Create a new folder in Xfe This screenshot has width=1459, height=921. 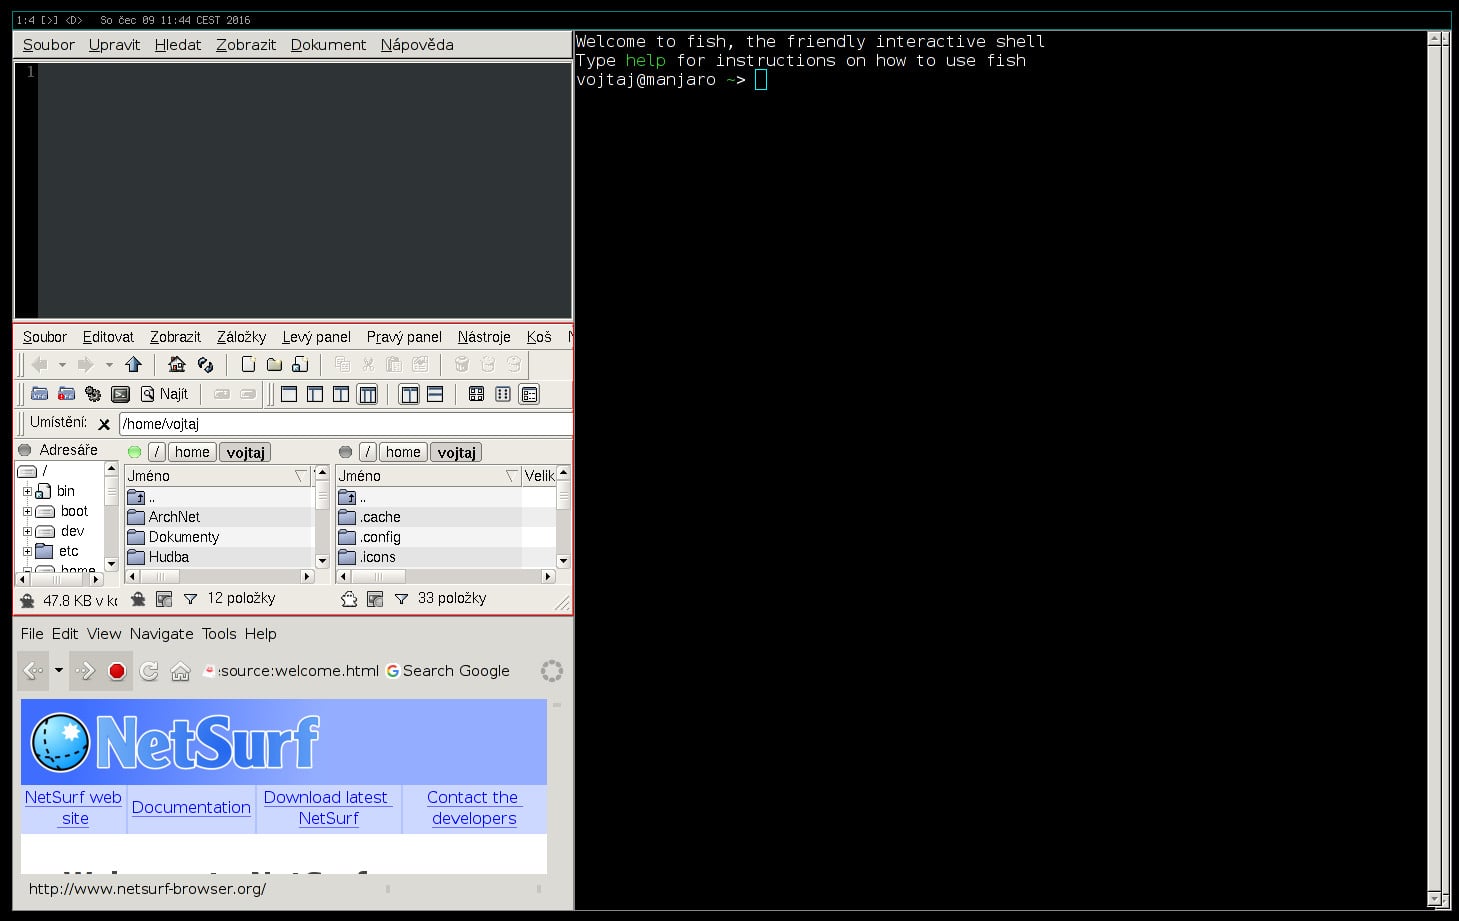pos(274,365)
